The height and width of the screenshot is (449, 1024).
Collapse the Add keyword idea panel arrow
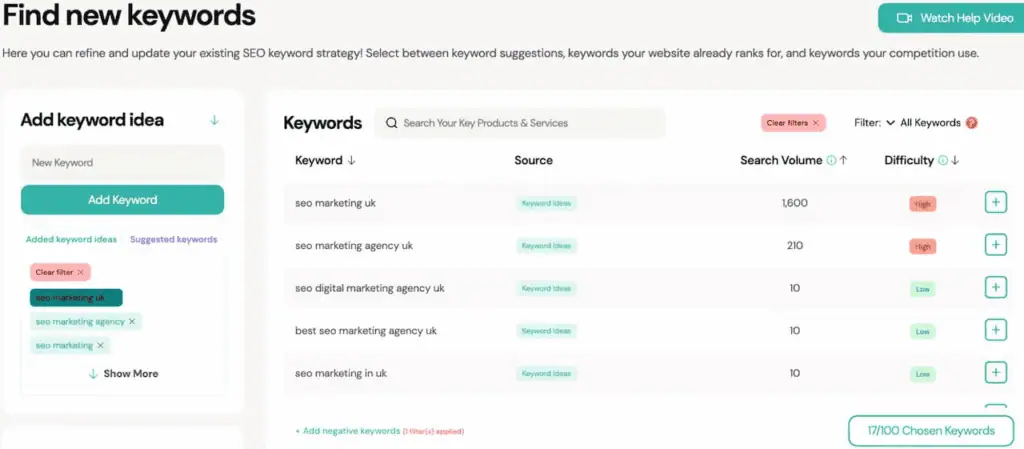[x=214, y=120]
